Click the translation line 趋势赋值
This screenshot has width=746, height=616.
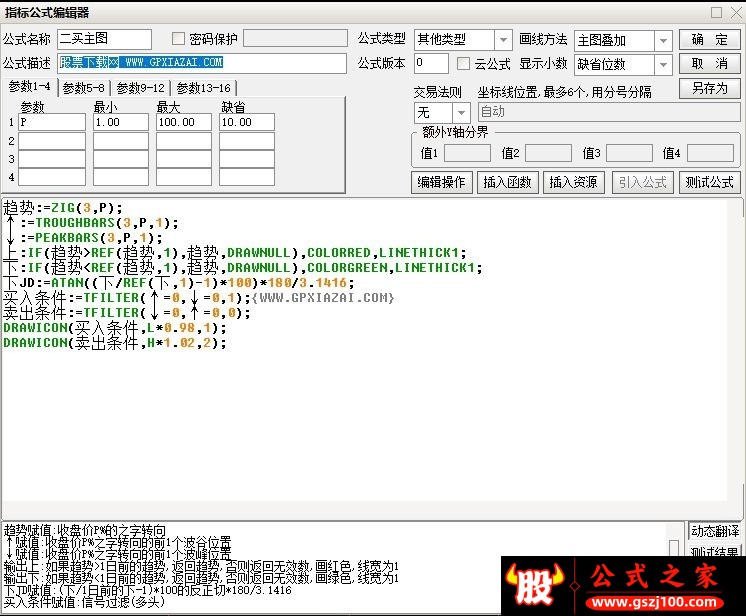[85, 530]
